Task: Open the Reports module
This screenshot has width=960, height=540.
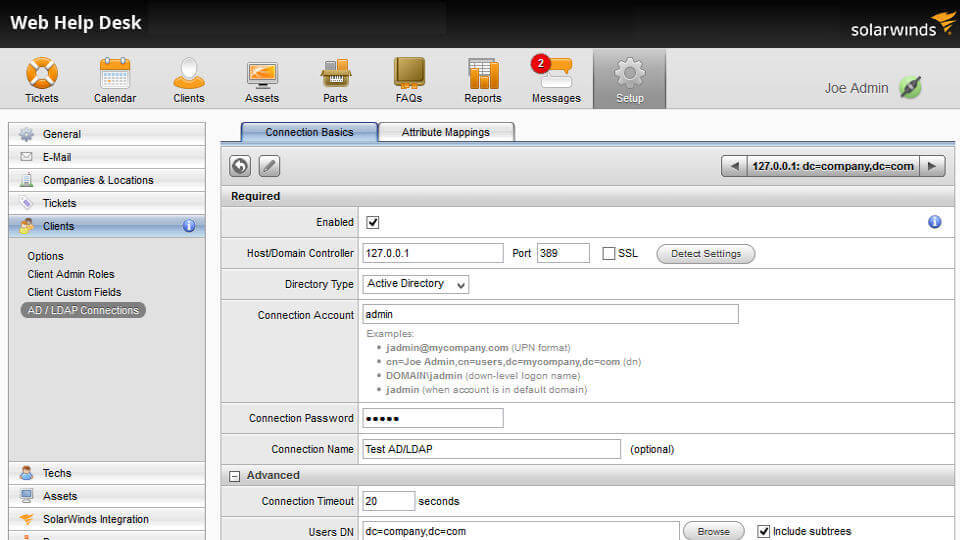Action: (482, 80)
